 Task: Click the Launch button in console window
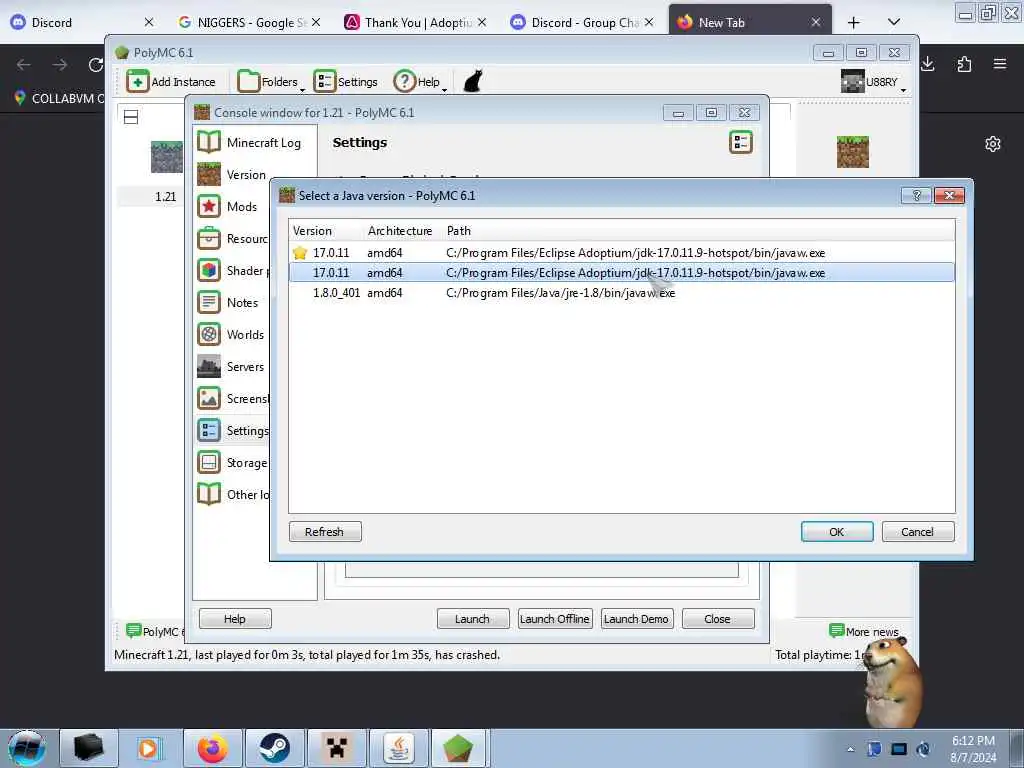[x=473, y=618]
